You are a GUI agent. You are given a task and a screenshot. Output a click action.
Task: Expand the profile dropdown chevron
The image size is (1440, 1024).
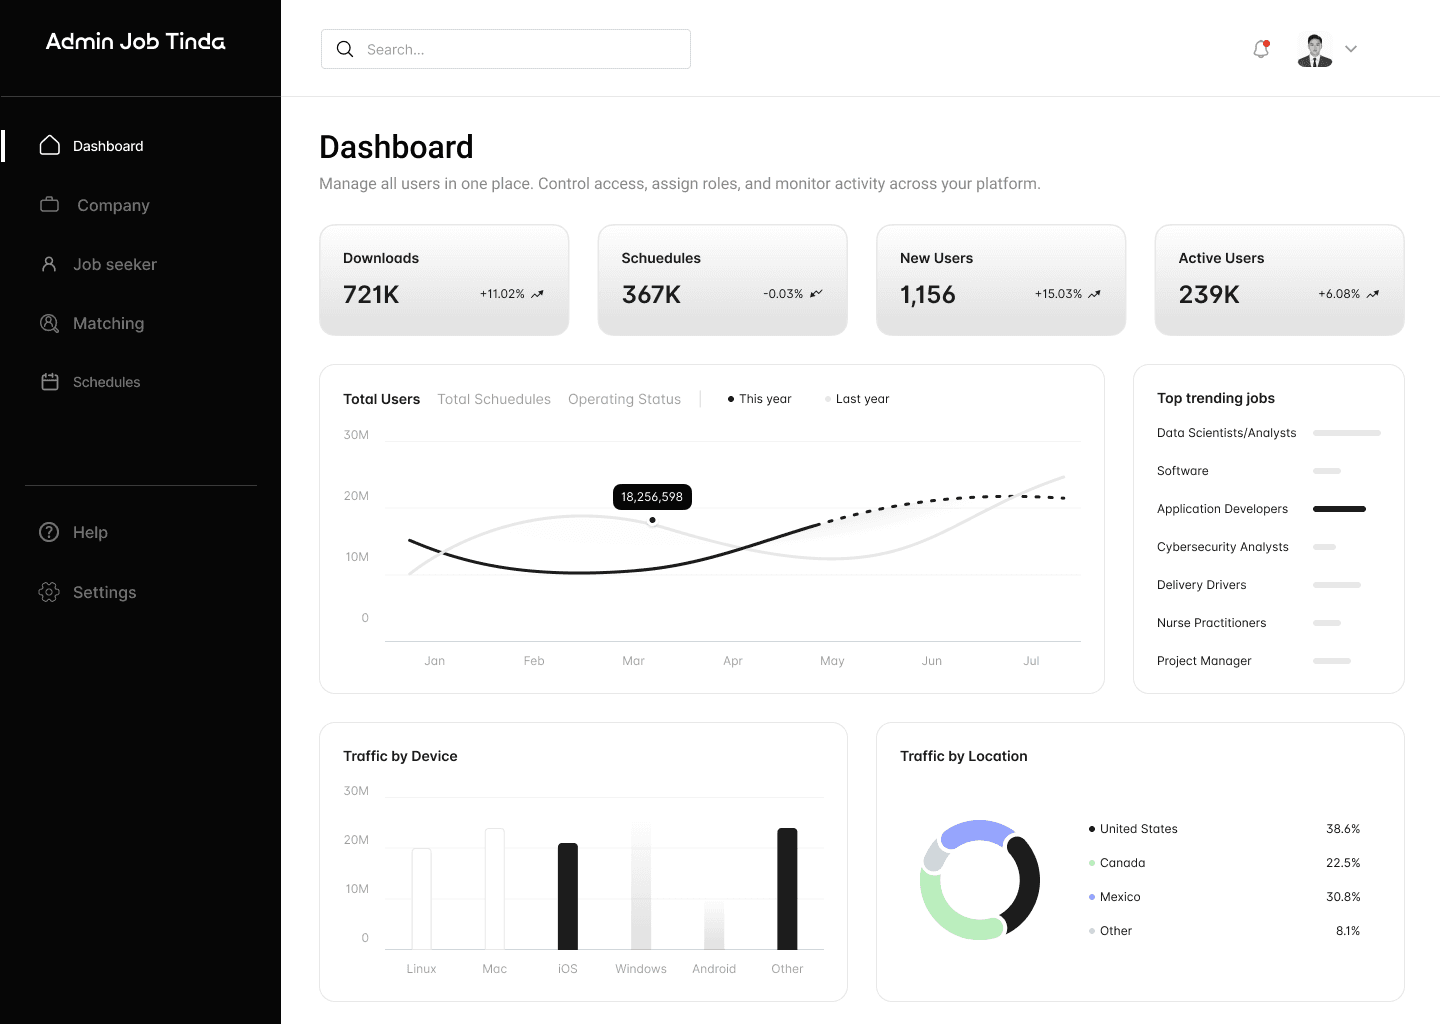point(1351,49)
